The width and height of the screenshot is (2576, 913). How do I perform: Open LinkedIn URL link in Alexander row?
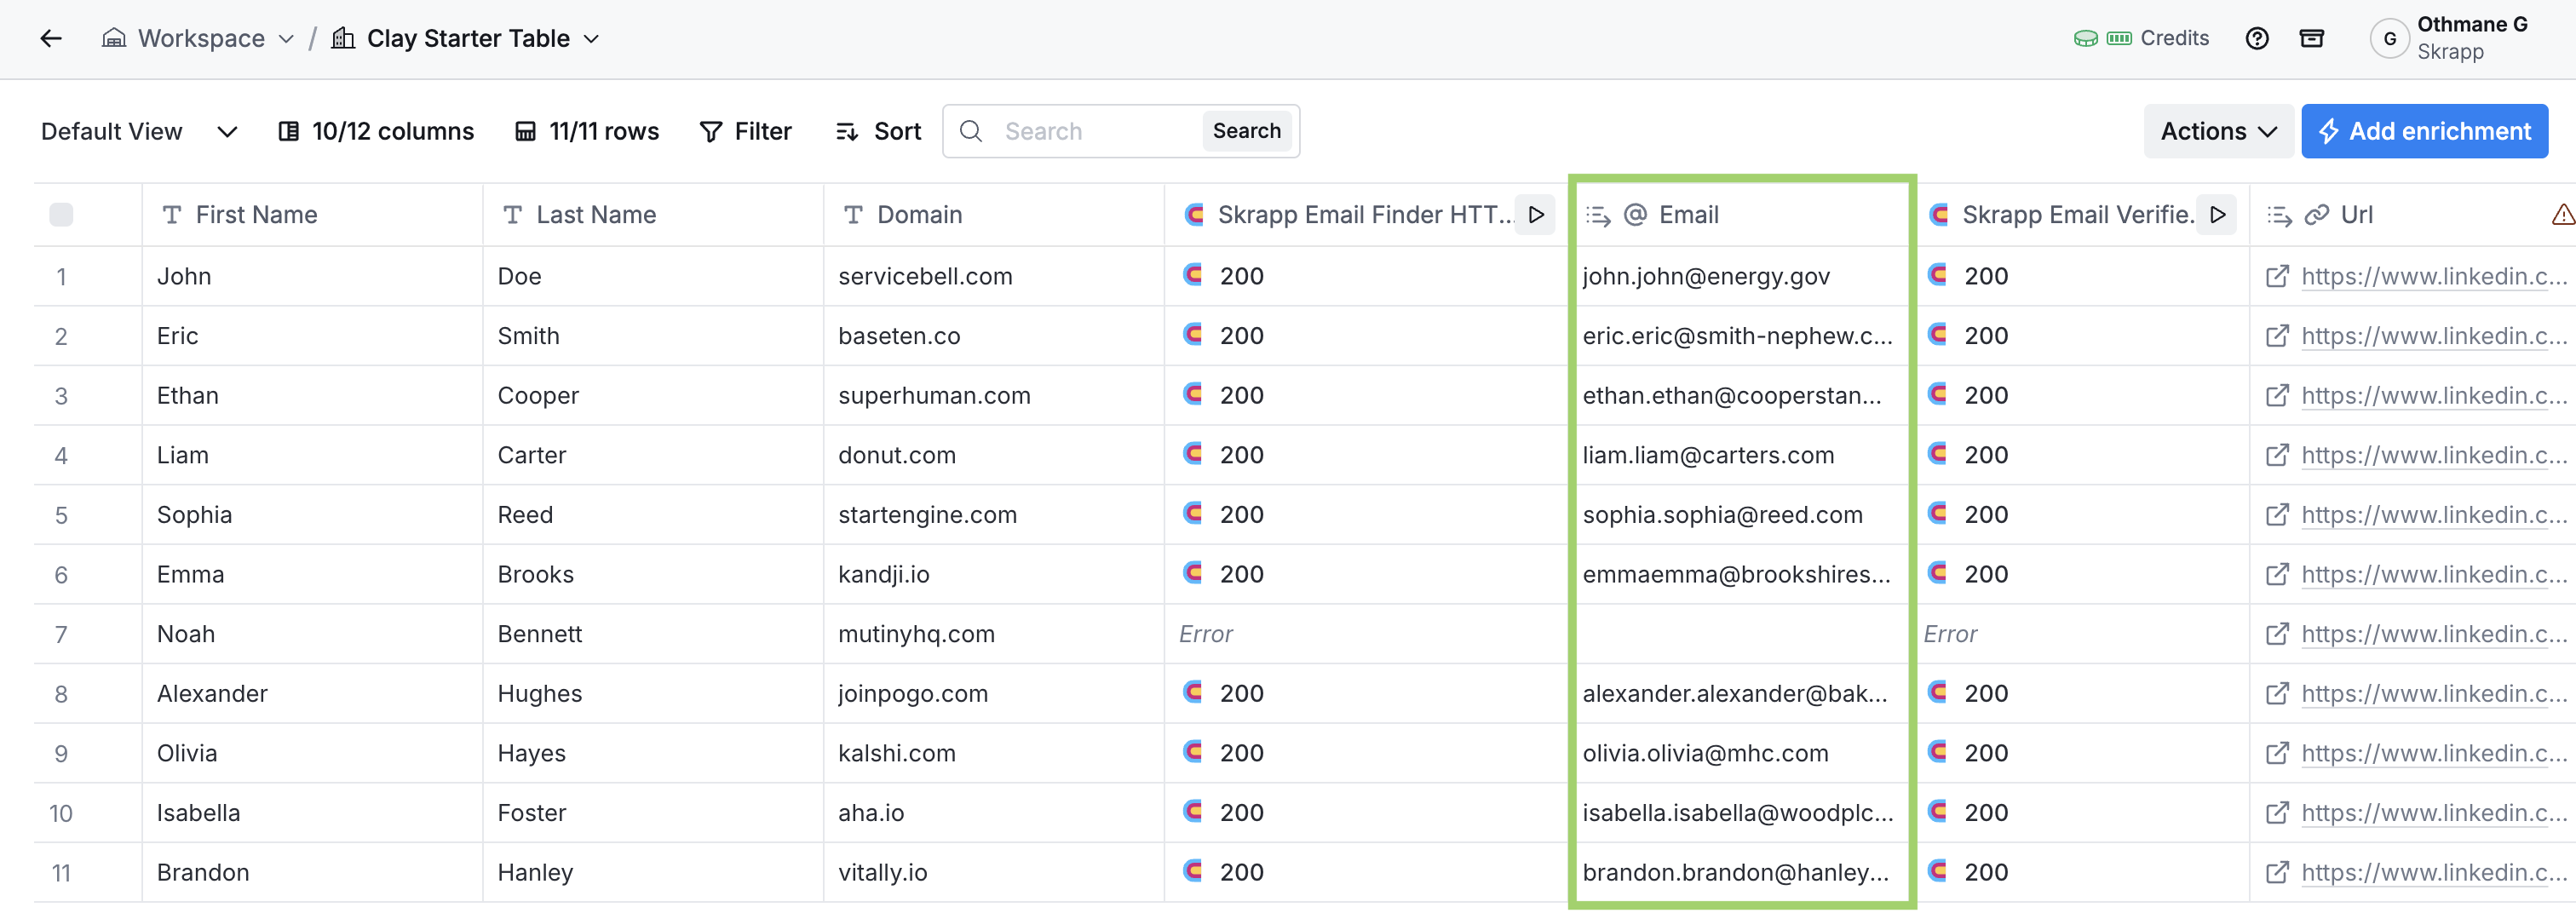(x=2433, y=694)
